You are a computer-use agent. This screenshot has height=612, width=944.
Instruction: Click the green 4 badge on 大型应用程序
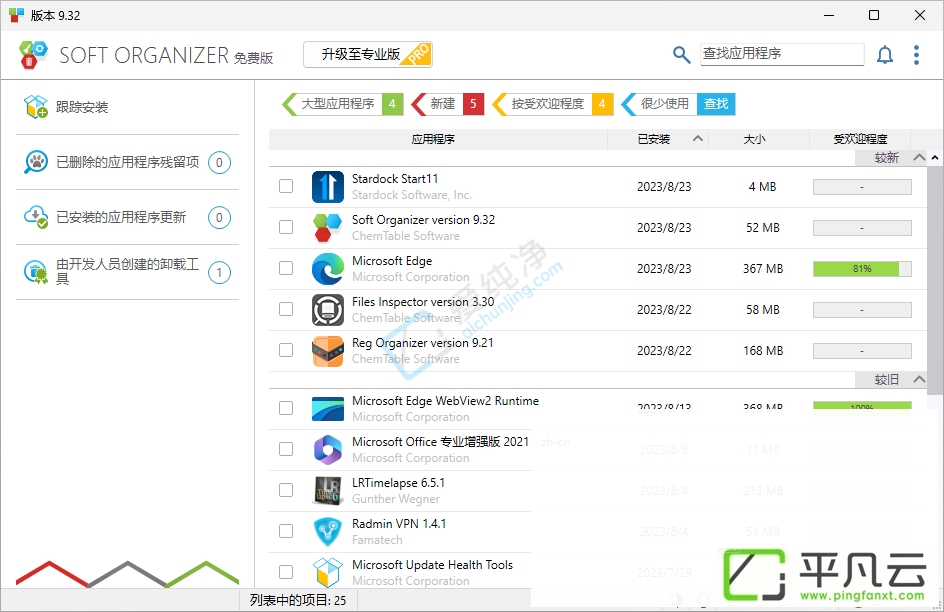point(393,104)
